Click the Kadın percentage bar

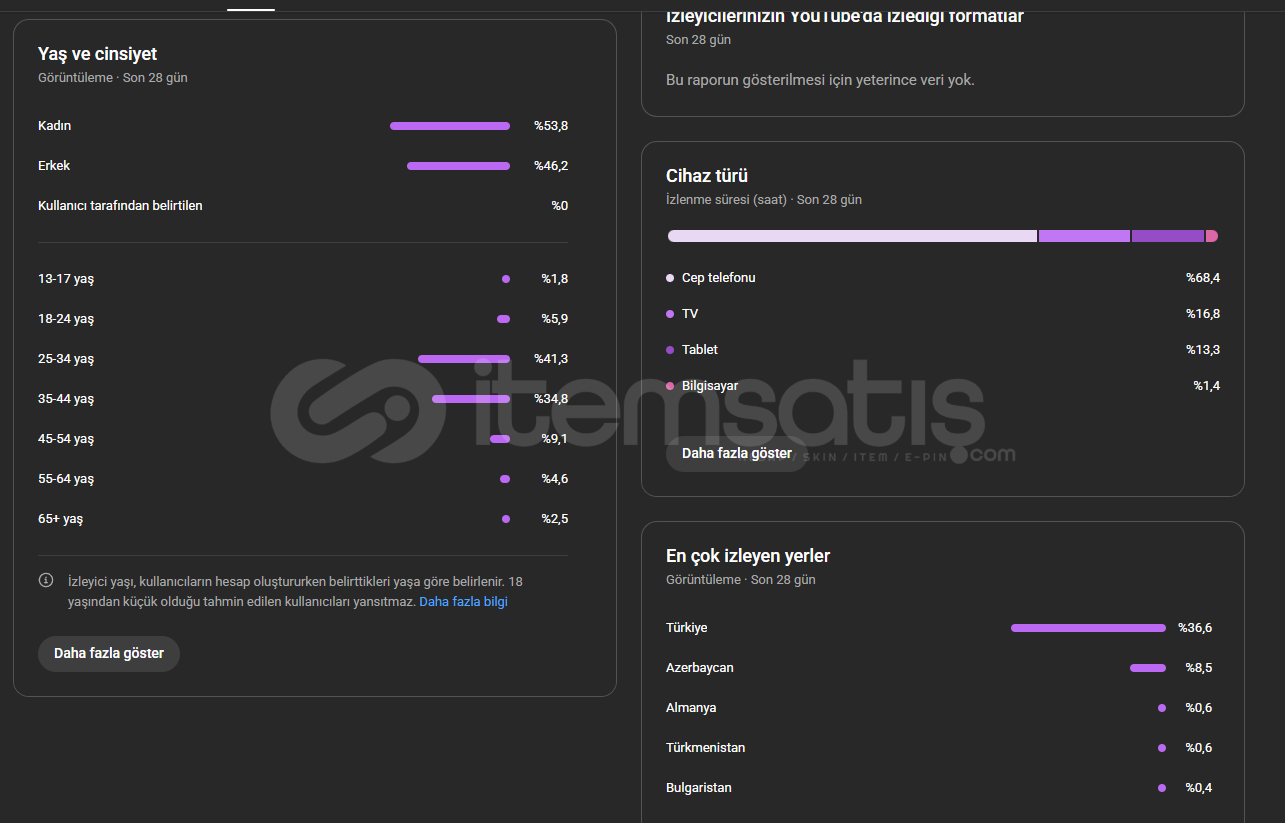coord(450,126)
